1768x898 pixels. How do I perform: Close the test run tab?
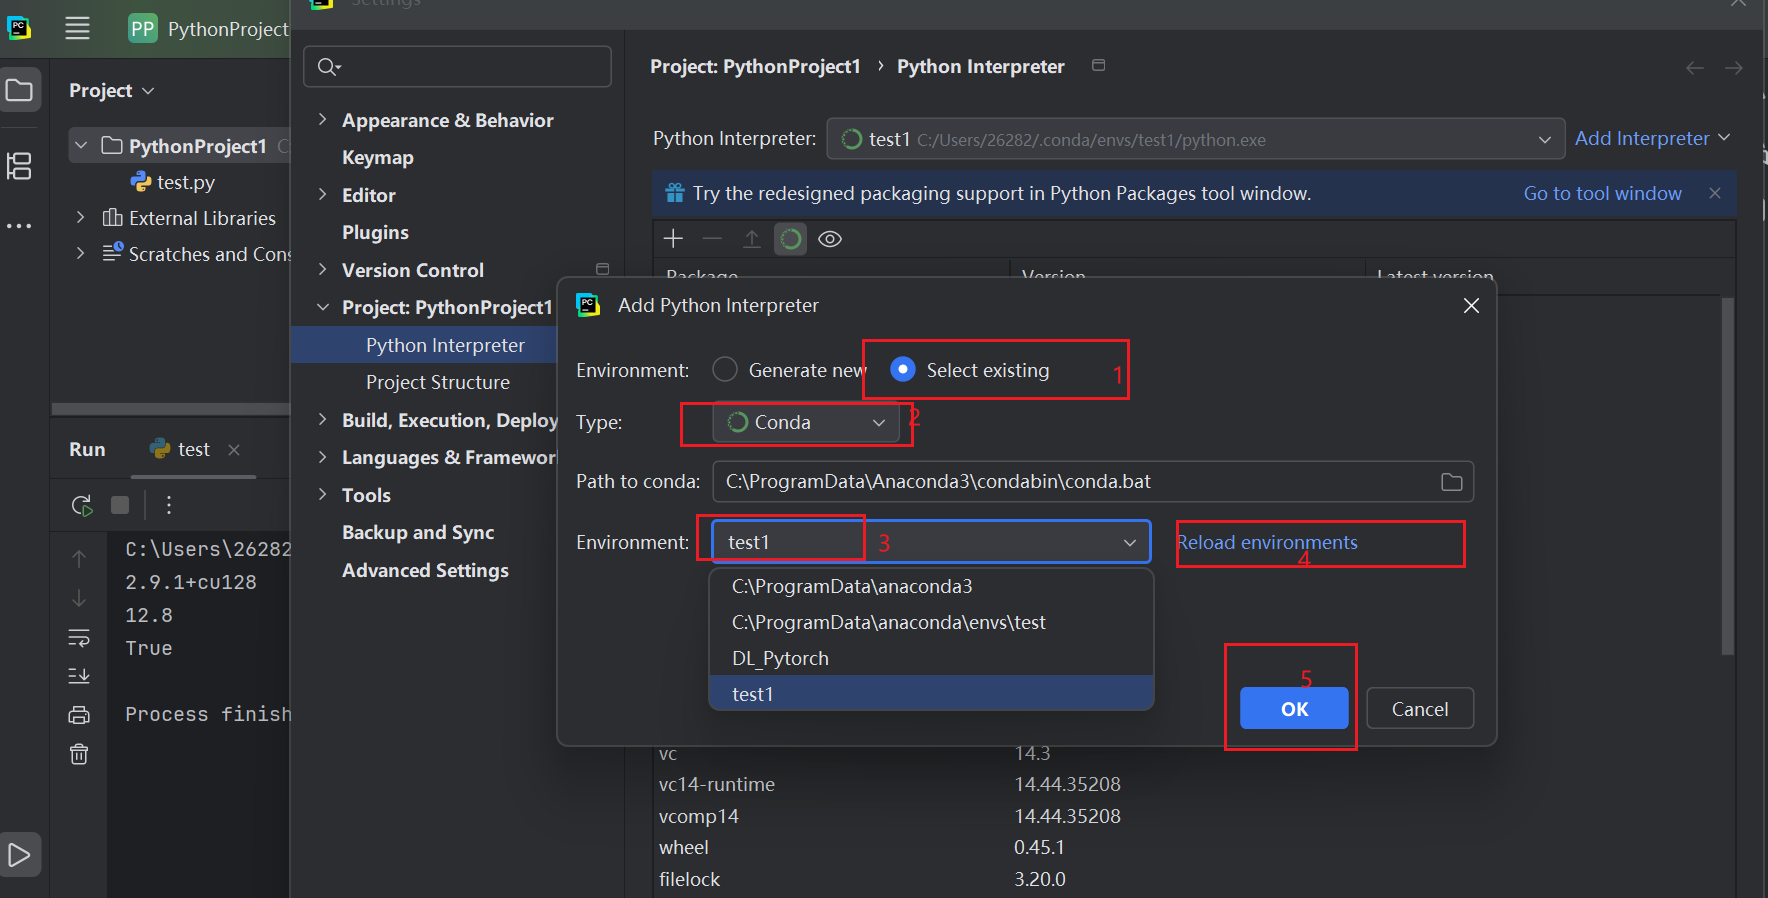234,450
